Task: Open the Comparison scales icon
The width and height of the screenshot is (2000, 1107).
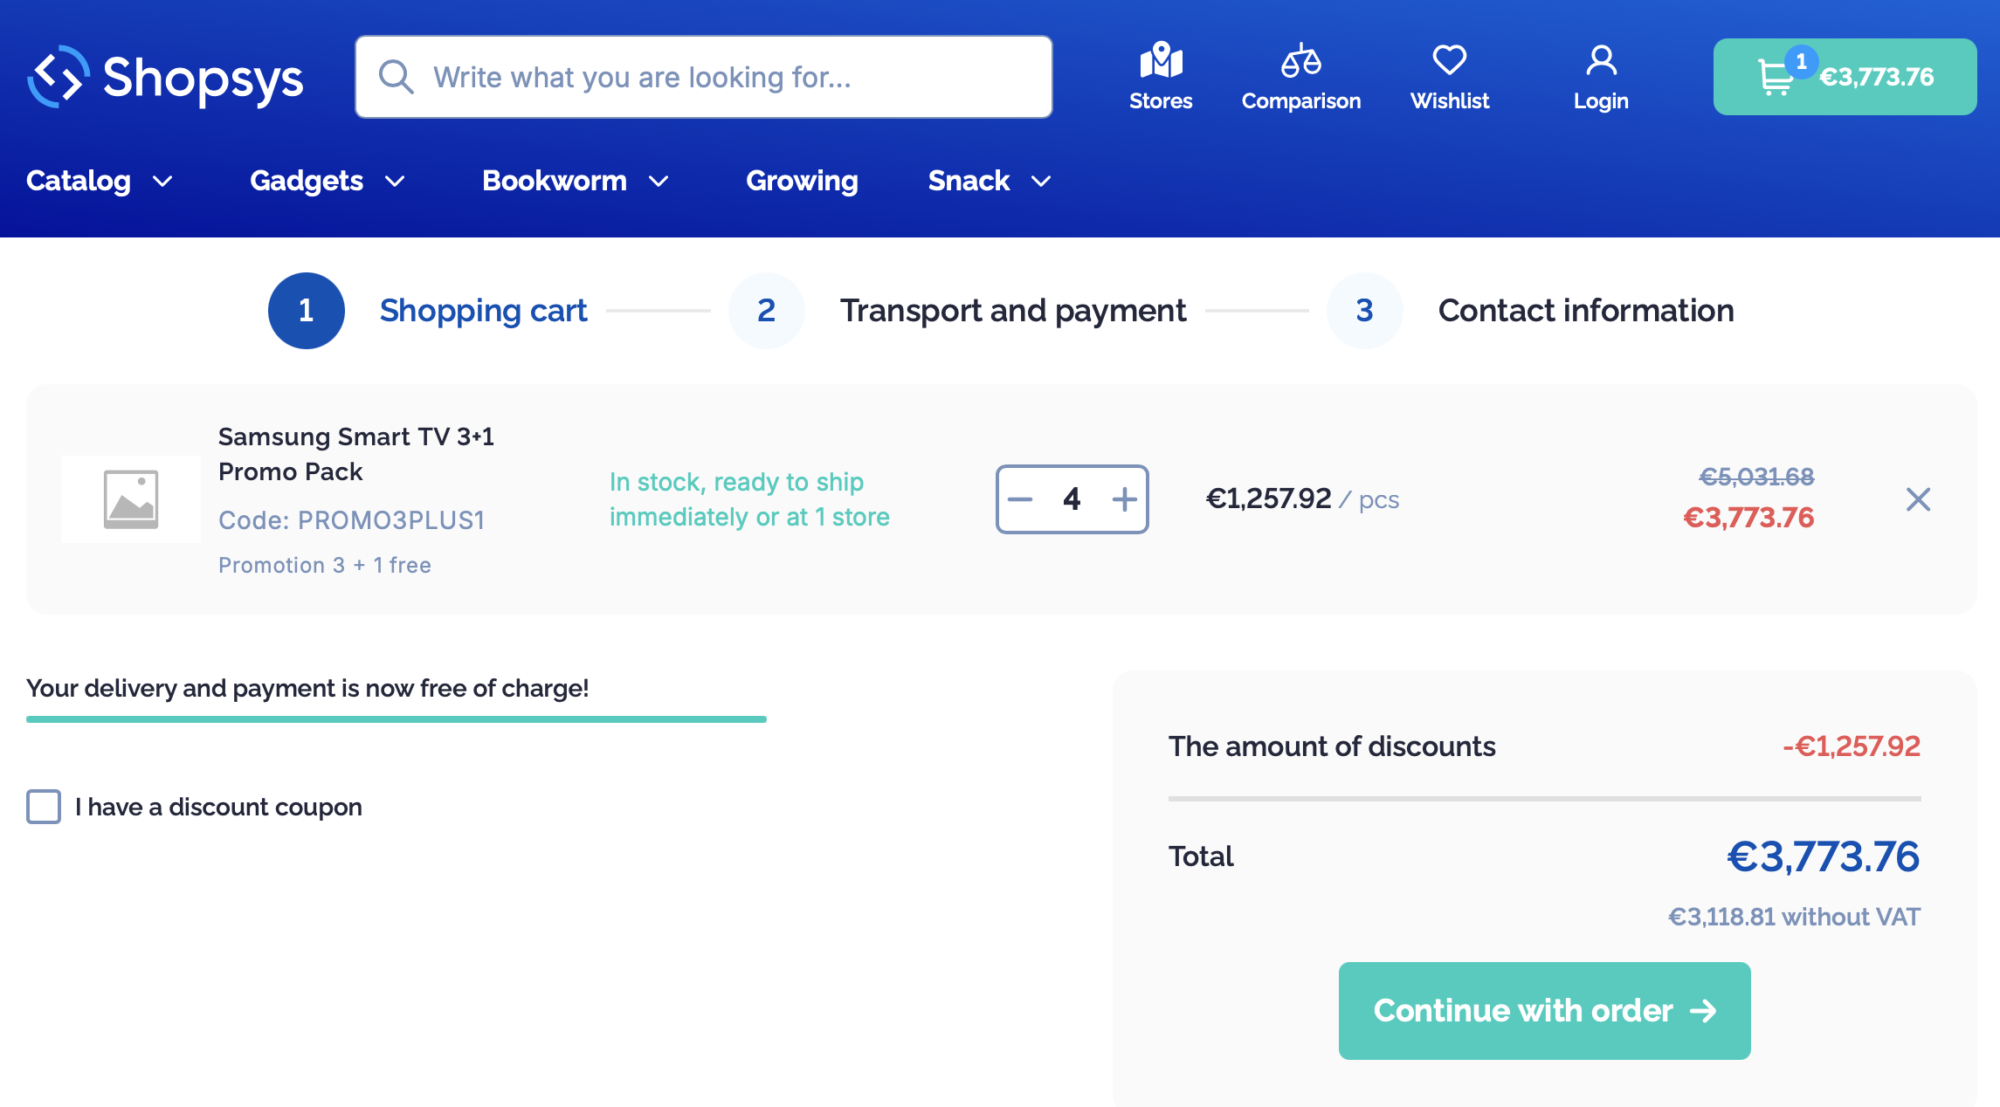Action: click(1300, 62)
